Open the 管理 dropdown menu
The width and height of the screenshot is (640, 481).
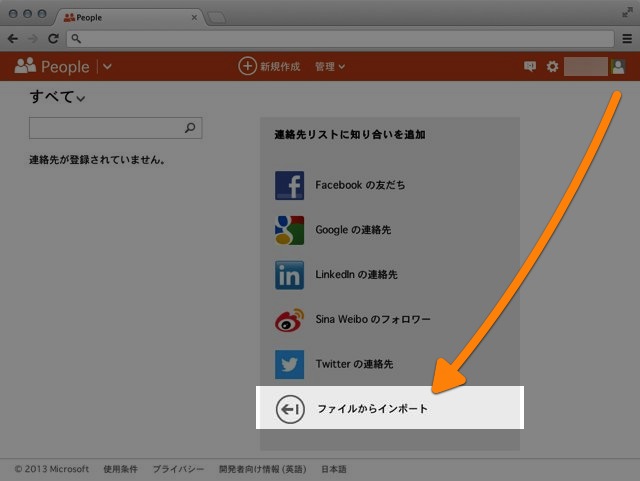330,66
